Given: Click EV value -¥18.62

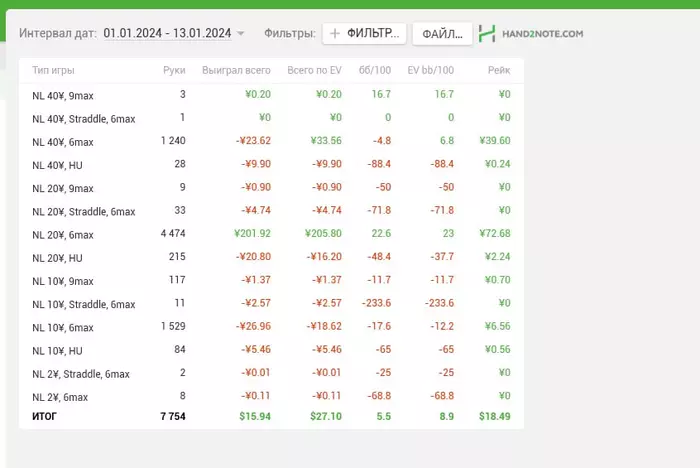Looking at the screenshot, I should point(324,326).
